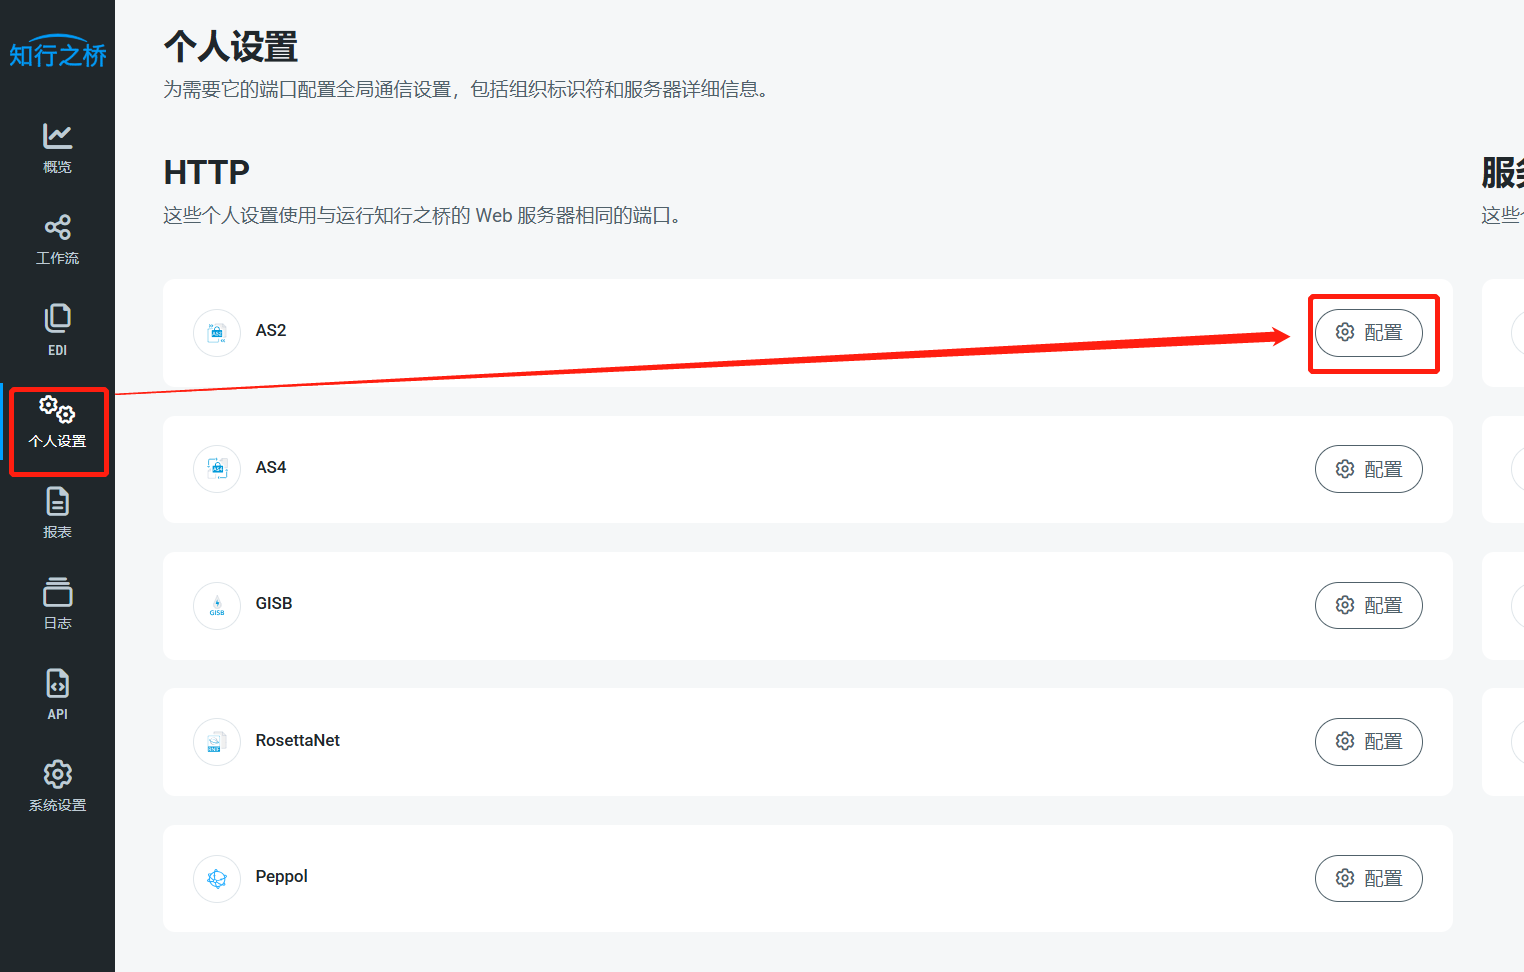
Task: Click the 配置 button for AS4
Action: tap(1368, 469)
